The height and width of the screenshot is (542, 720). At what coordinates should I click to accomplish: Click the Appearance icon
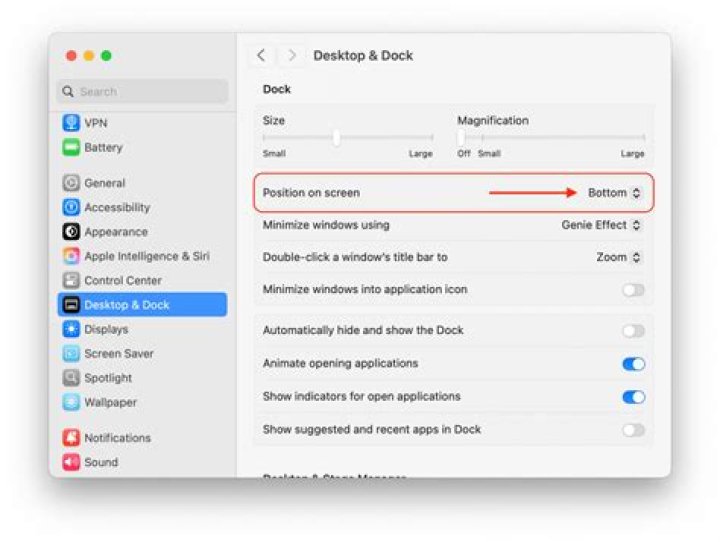pyautogui.click(x=71, y=231)
